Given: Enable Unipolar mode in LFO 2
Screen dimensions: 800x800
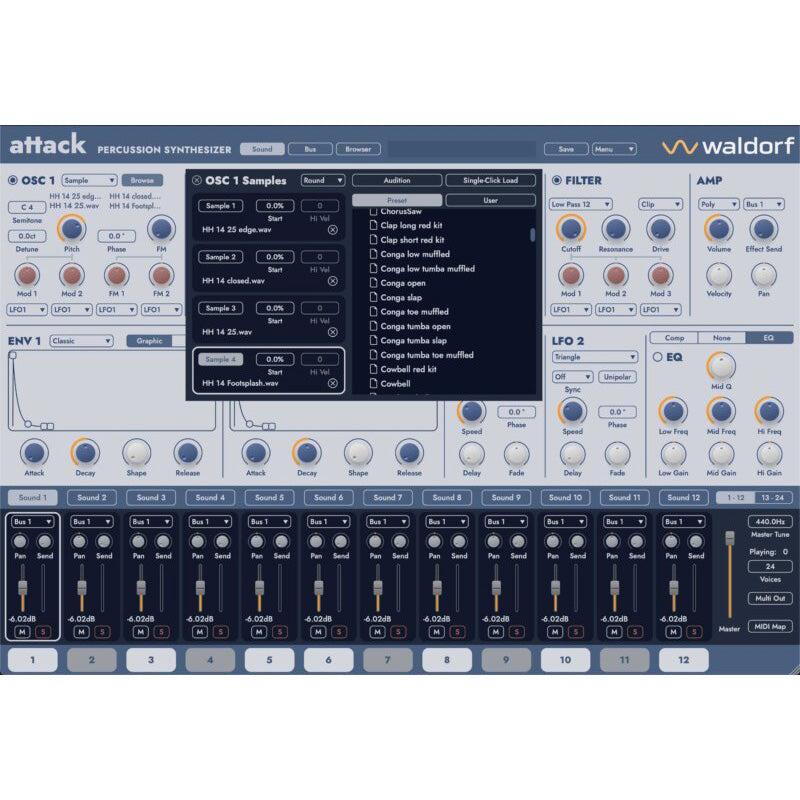Looking at the screenshot, I should point(621,377).
